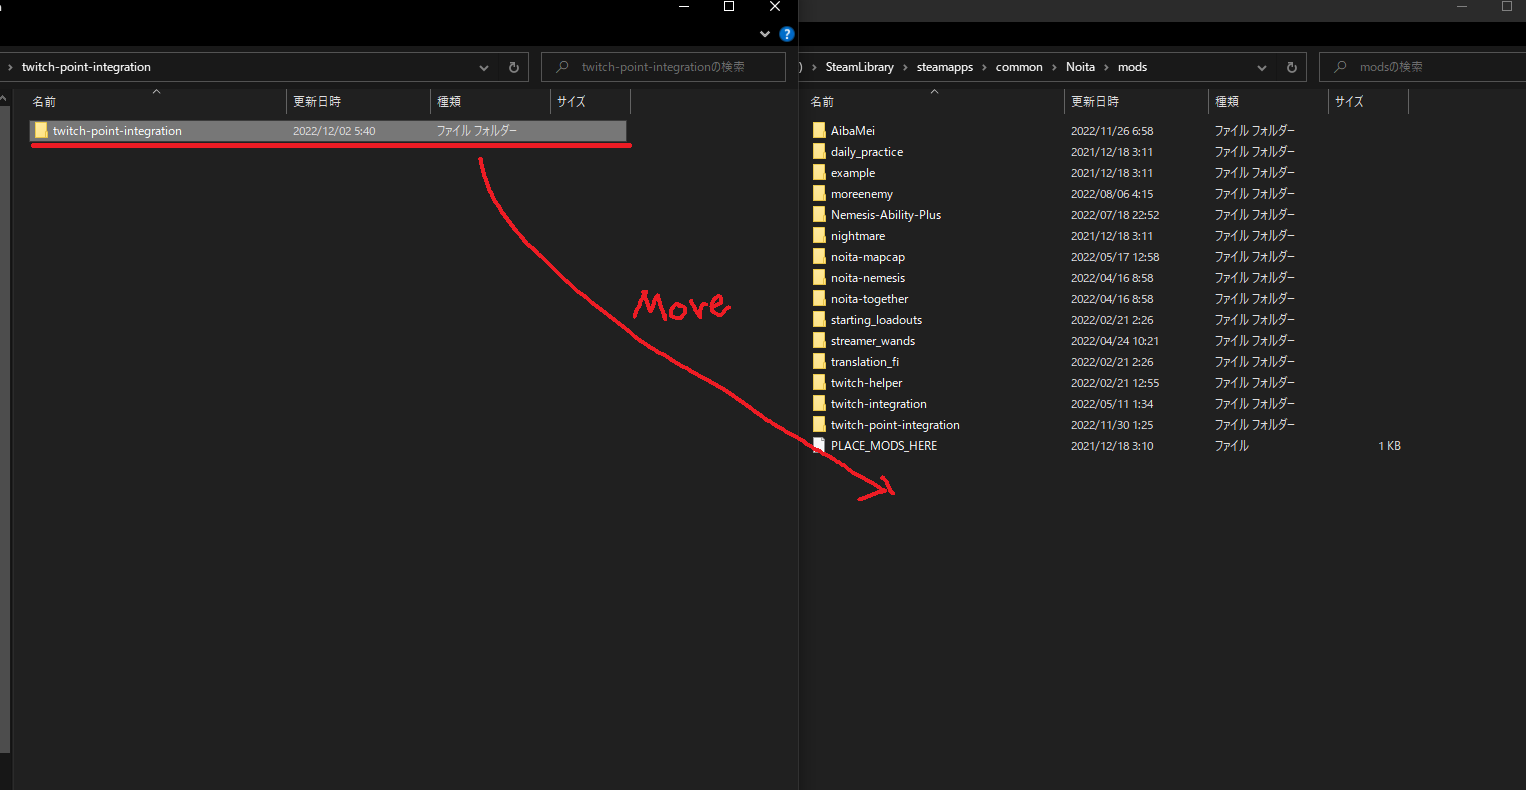Click date 2022/12/02 5:40 in left window
The height and width of the screenshot is (790, 1526).
point(334,131)
